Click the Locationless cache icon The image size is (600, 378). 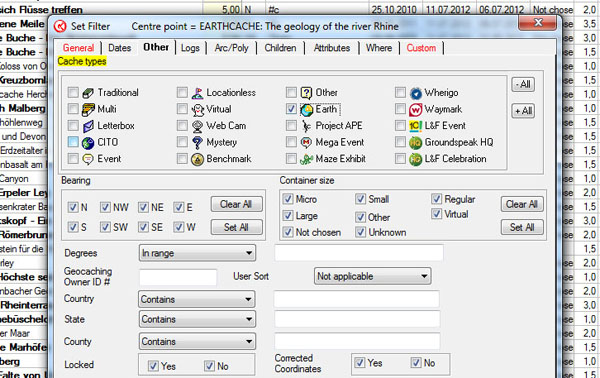pyautogui.click(x=197, y=93)
